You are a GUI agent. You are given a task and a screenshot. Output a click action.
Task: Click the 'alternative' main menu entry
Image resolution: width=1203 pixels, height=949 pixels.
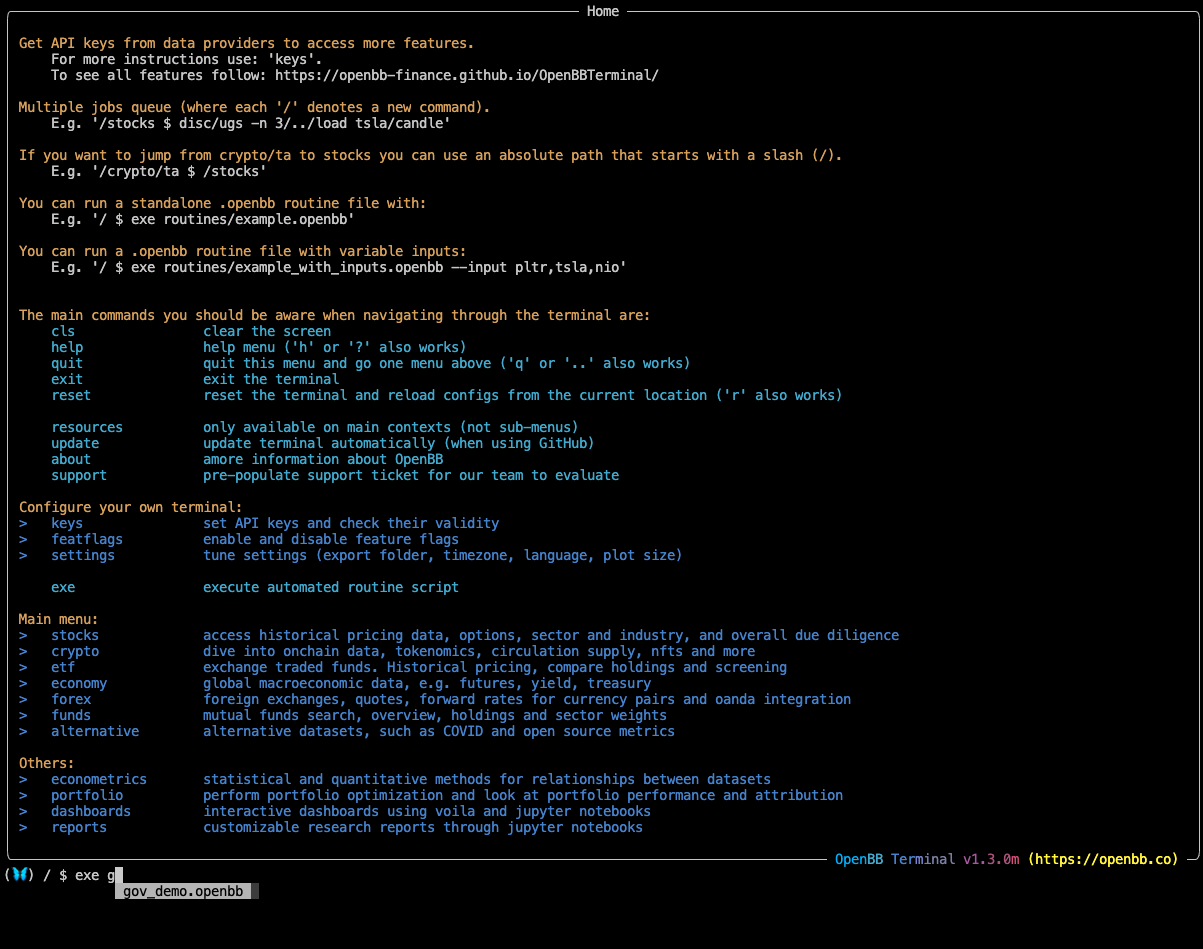[x=95, y=731]
